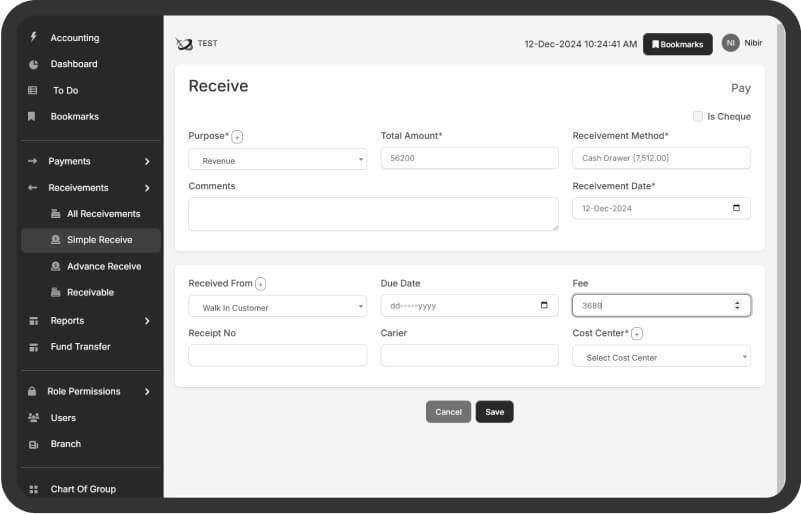The height and width of the screenshot is (514, 801).
Task: Click the Fee field stepper arrows
Action: [x=737, y=306]
